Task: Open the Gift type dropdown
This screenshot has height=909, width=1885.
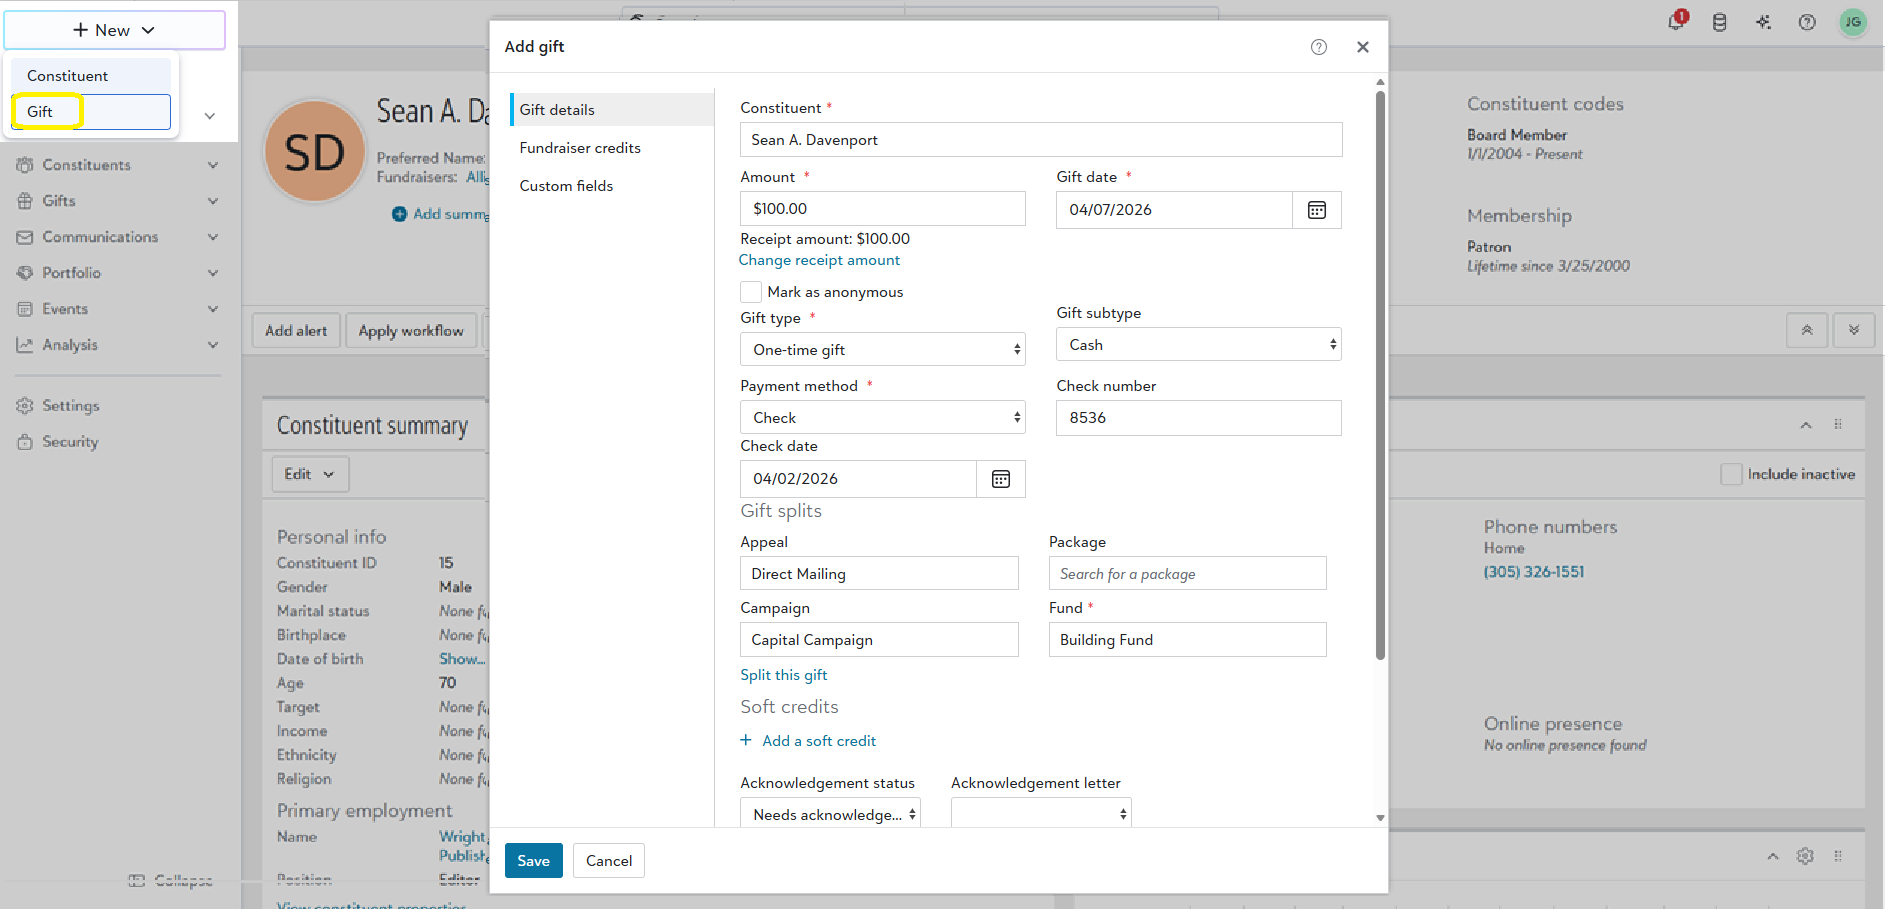Action: coord(883,349)
